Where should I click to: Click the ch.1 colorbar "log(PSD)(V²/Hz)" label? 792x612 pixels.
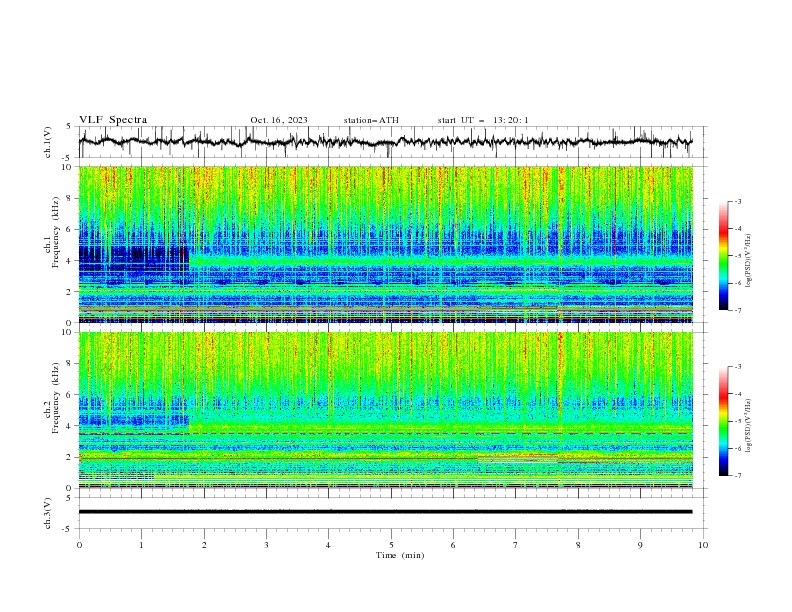click(749, 261)
